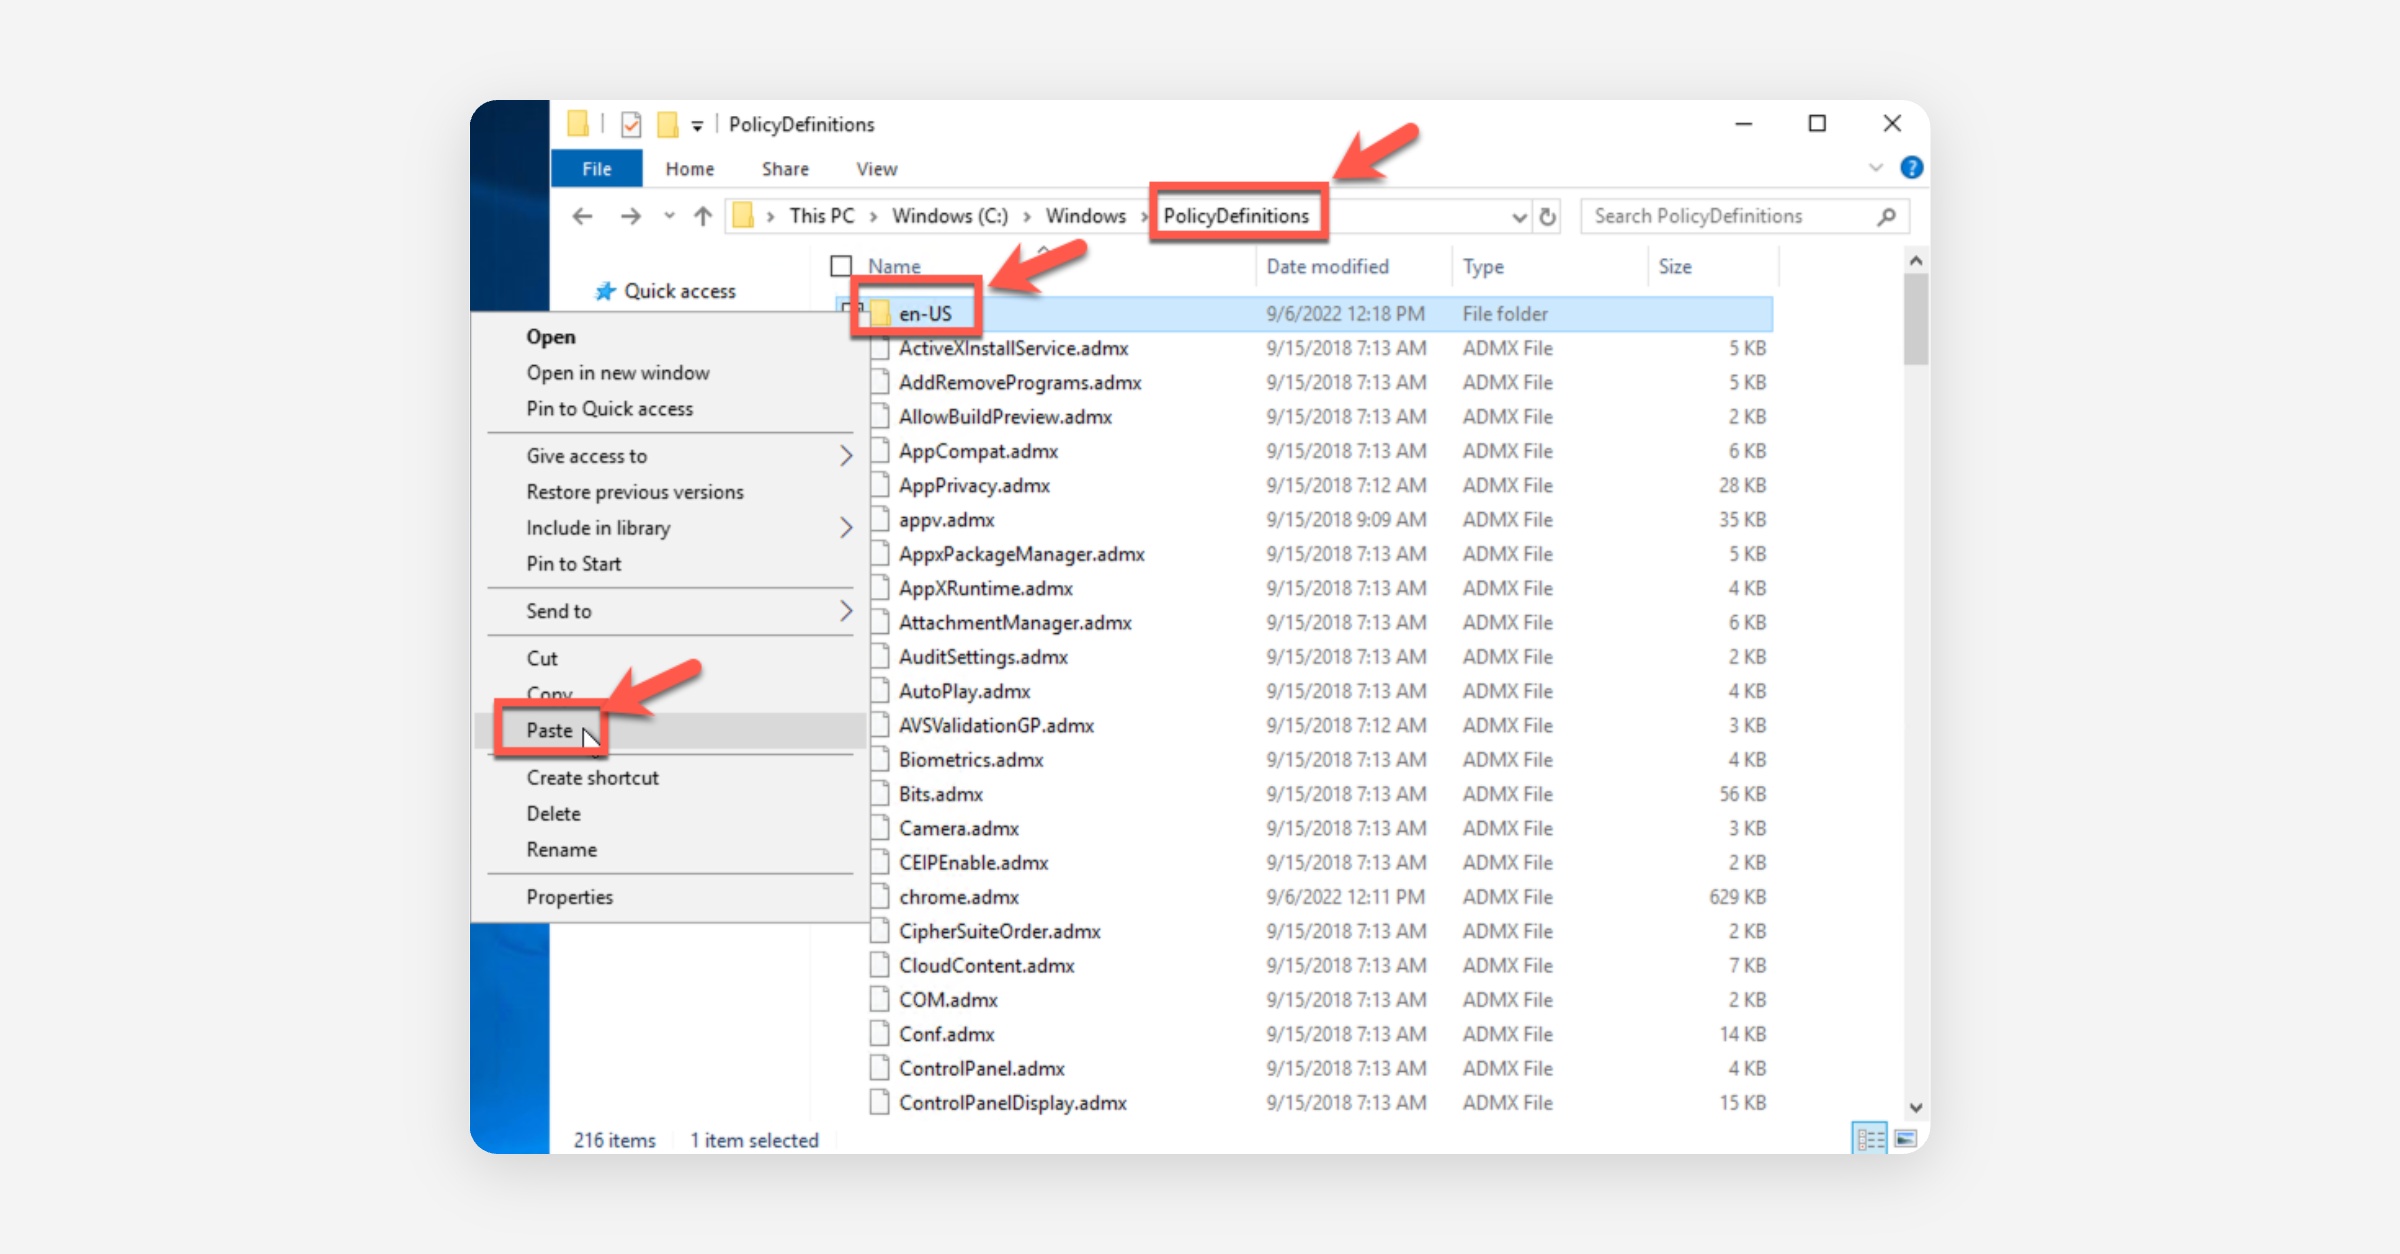Refresh the PolicyDefinitions folder view
This screenshot has width=2400, height=1254.
(1548, 216)
